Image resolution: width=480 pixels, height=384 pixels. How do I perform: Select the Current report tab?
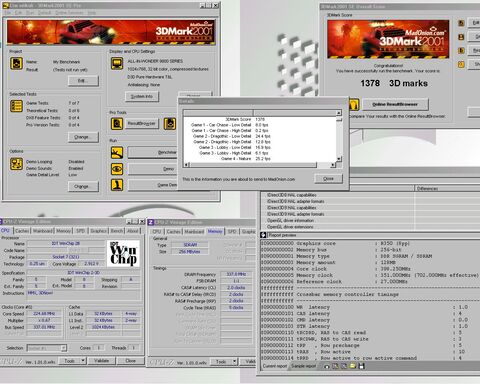[x=275, y=366]
